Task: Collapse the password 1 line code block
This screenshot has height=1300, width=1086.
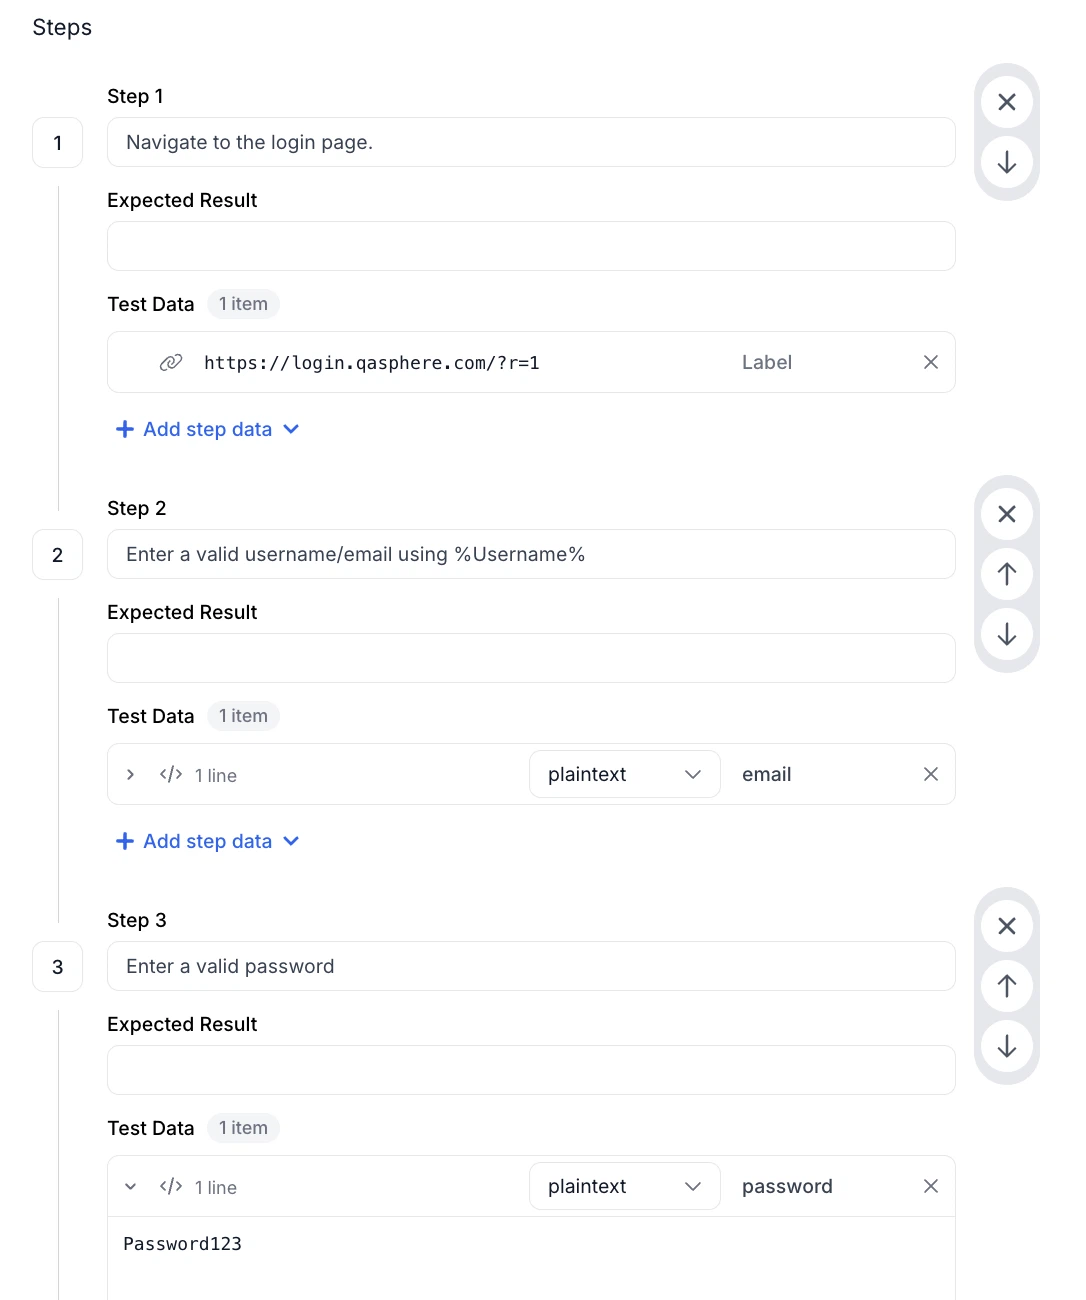Action: tap(130, 1187)
